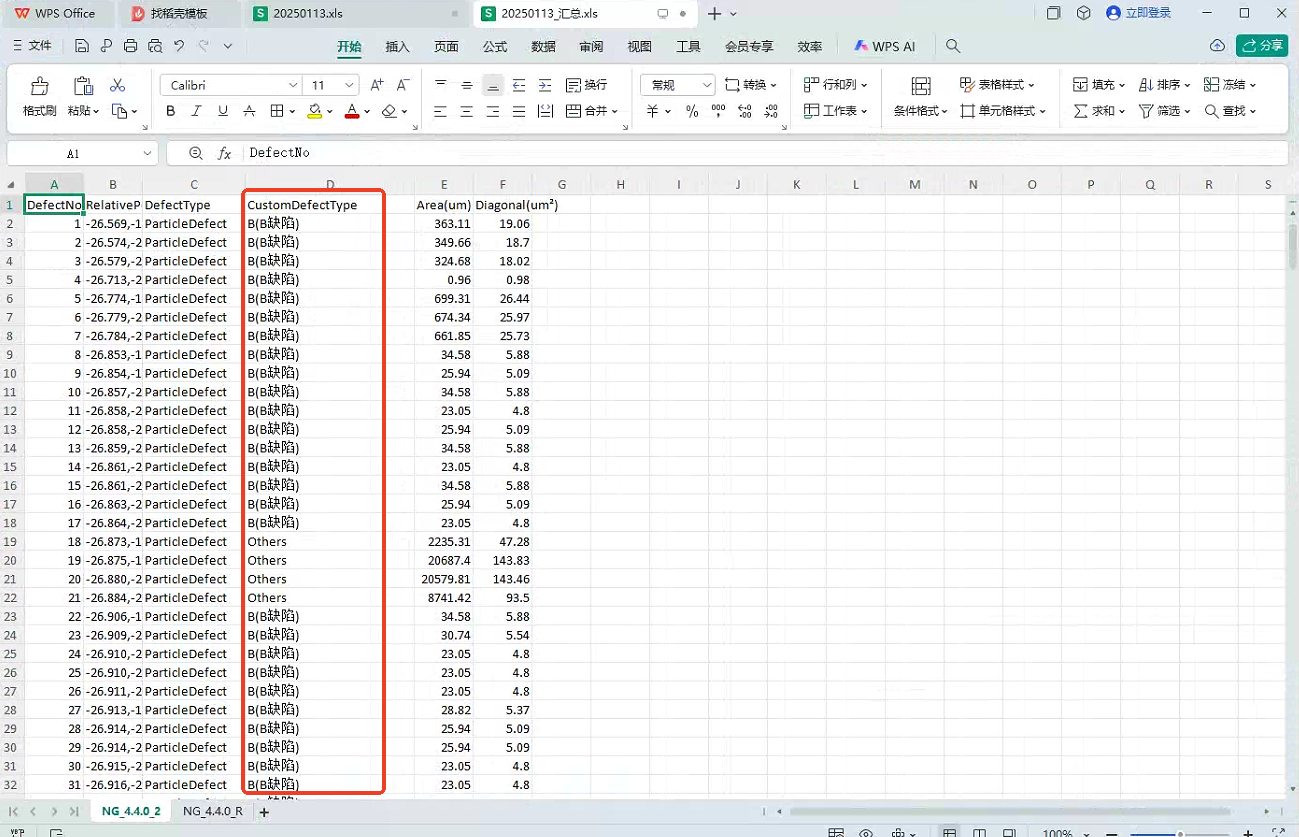Align cell content to the bottom
The width and height of the screenshot is (1299, 837).
[493, 85]
